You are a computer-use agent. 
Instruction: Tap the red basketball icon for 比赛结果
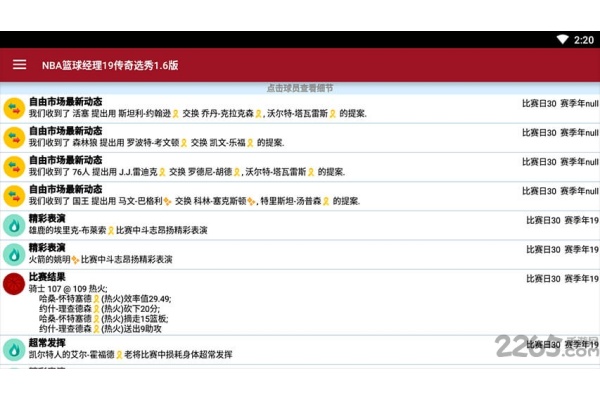(x=14, y=284)
